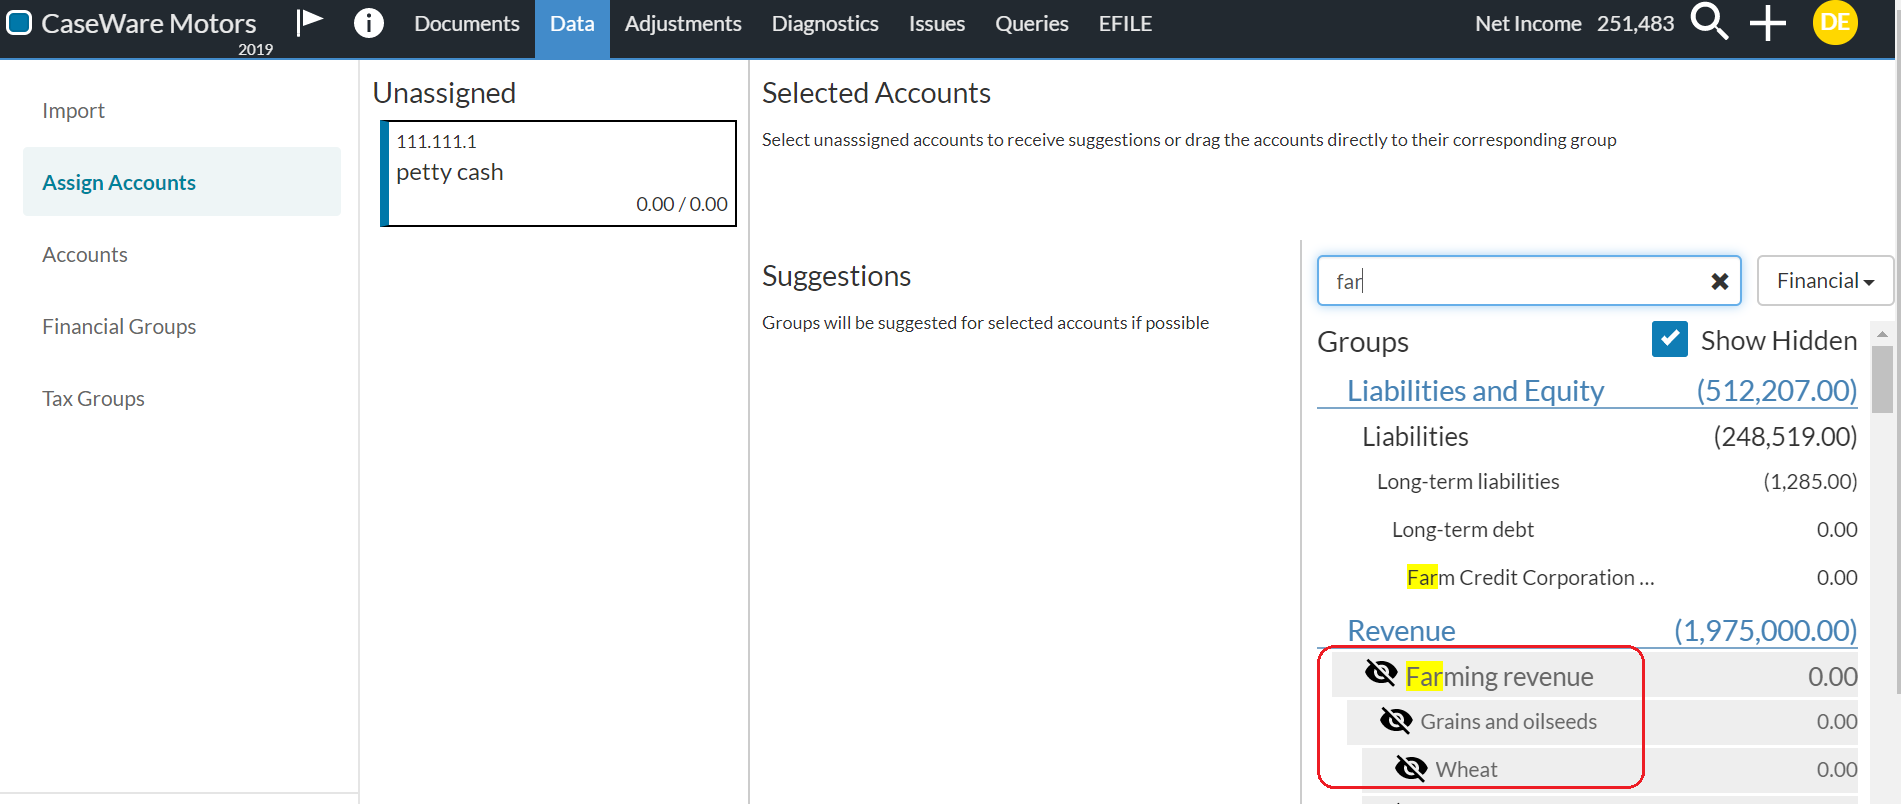Select the petty cash unassigned account
Viewport: 1901px width, 804px height.
click(559, 173)
